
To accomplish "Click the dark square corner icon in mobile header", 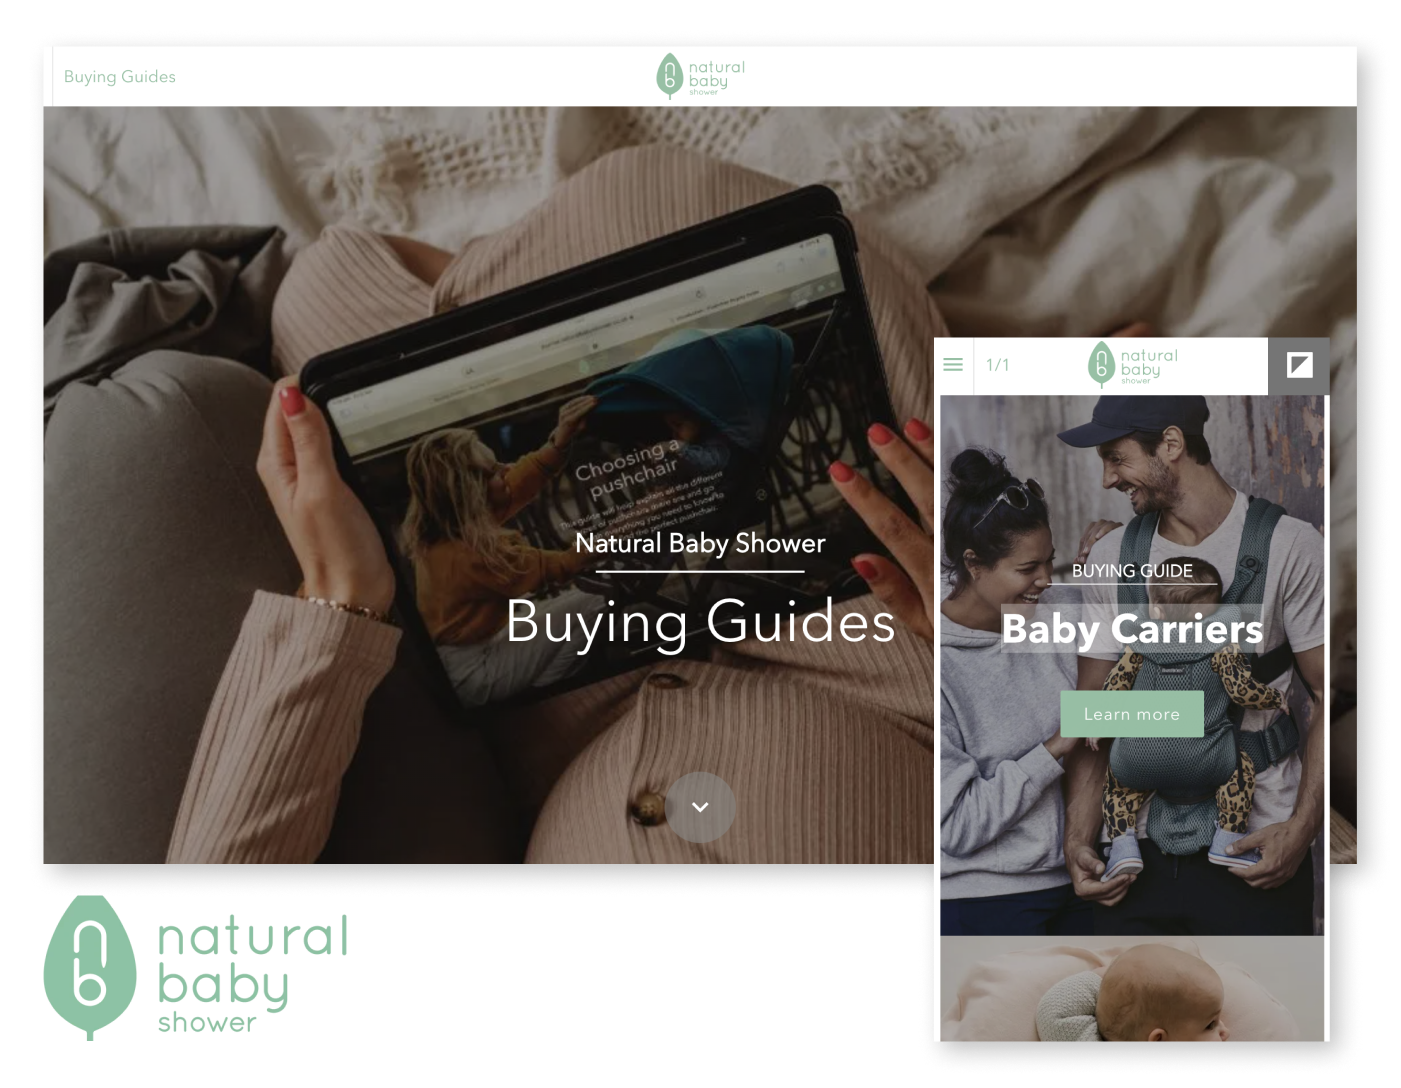I will tap(1299, 365).
